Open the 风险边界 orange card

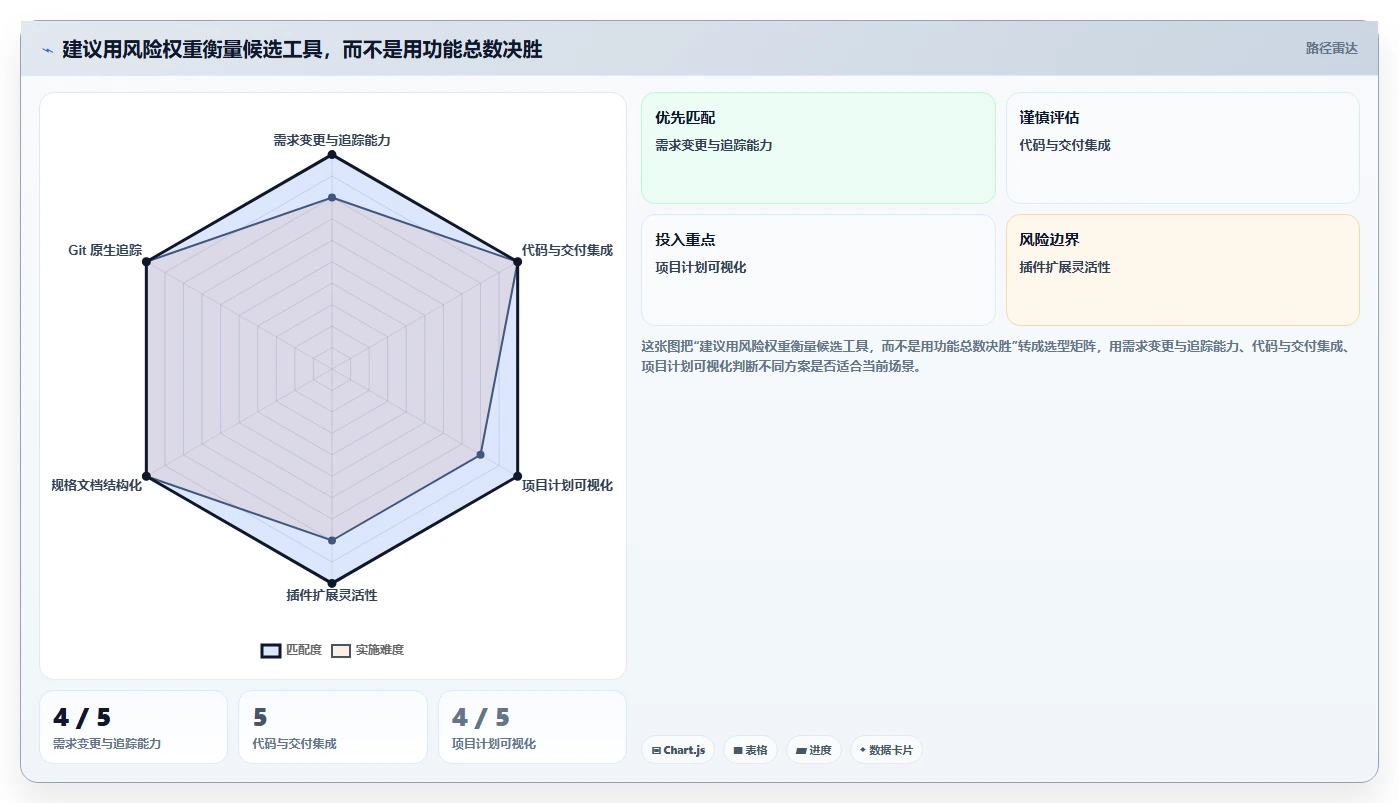pyautogui.click(x=1182, y=270)
